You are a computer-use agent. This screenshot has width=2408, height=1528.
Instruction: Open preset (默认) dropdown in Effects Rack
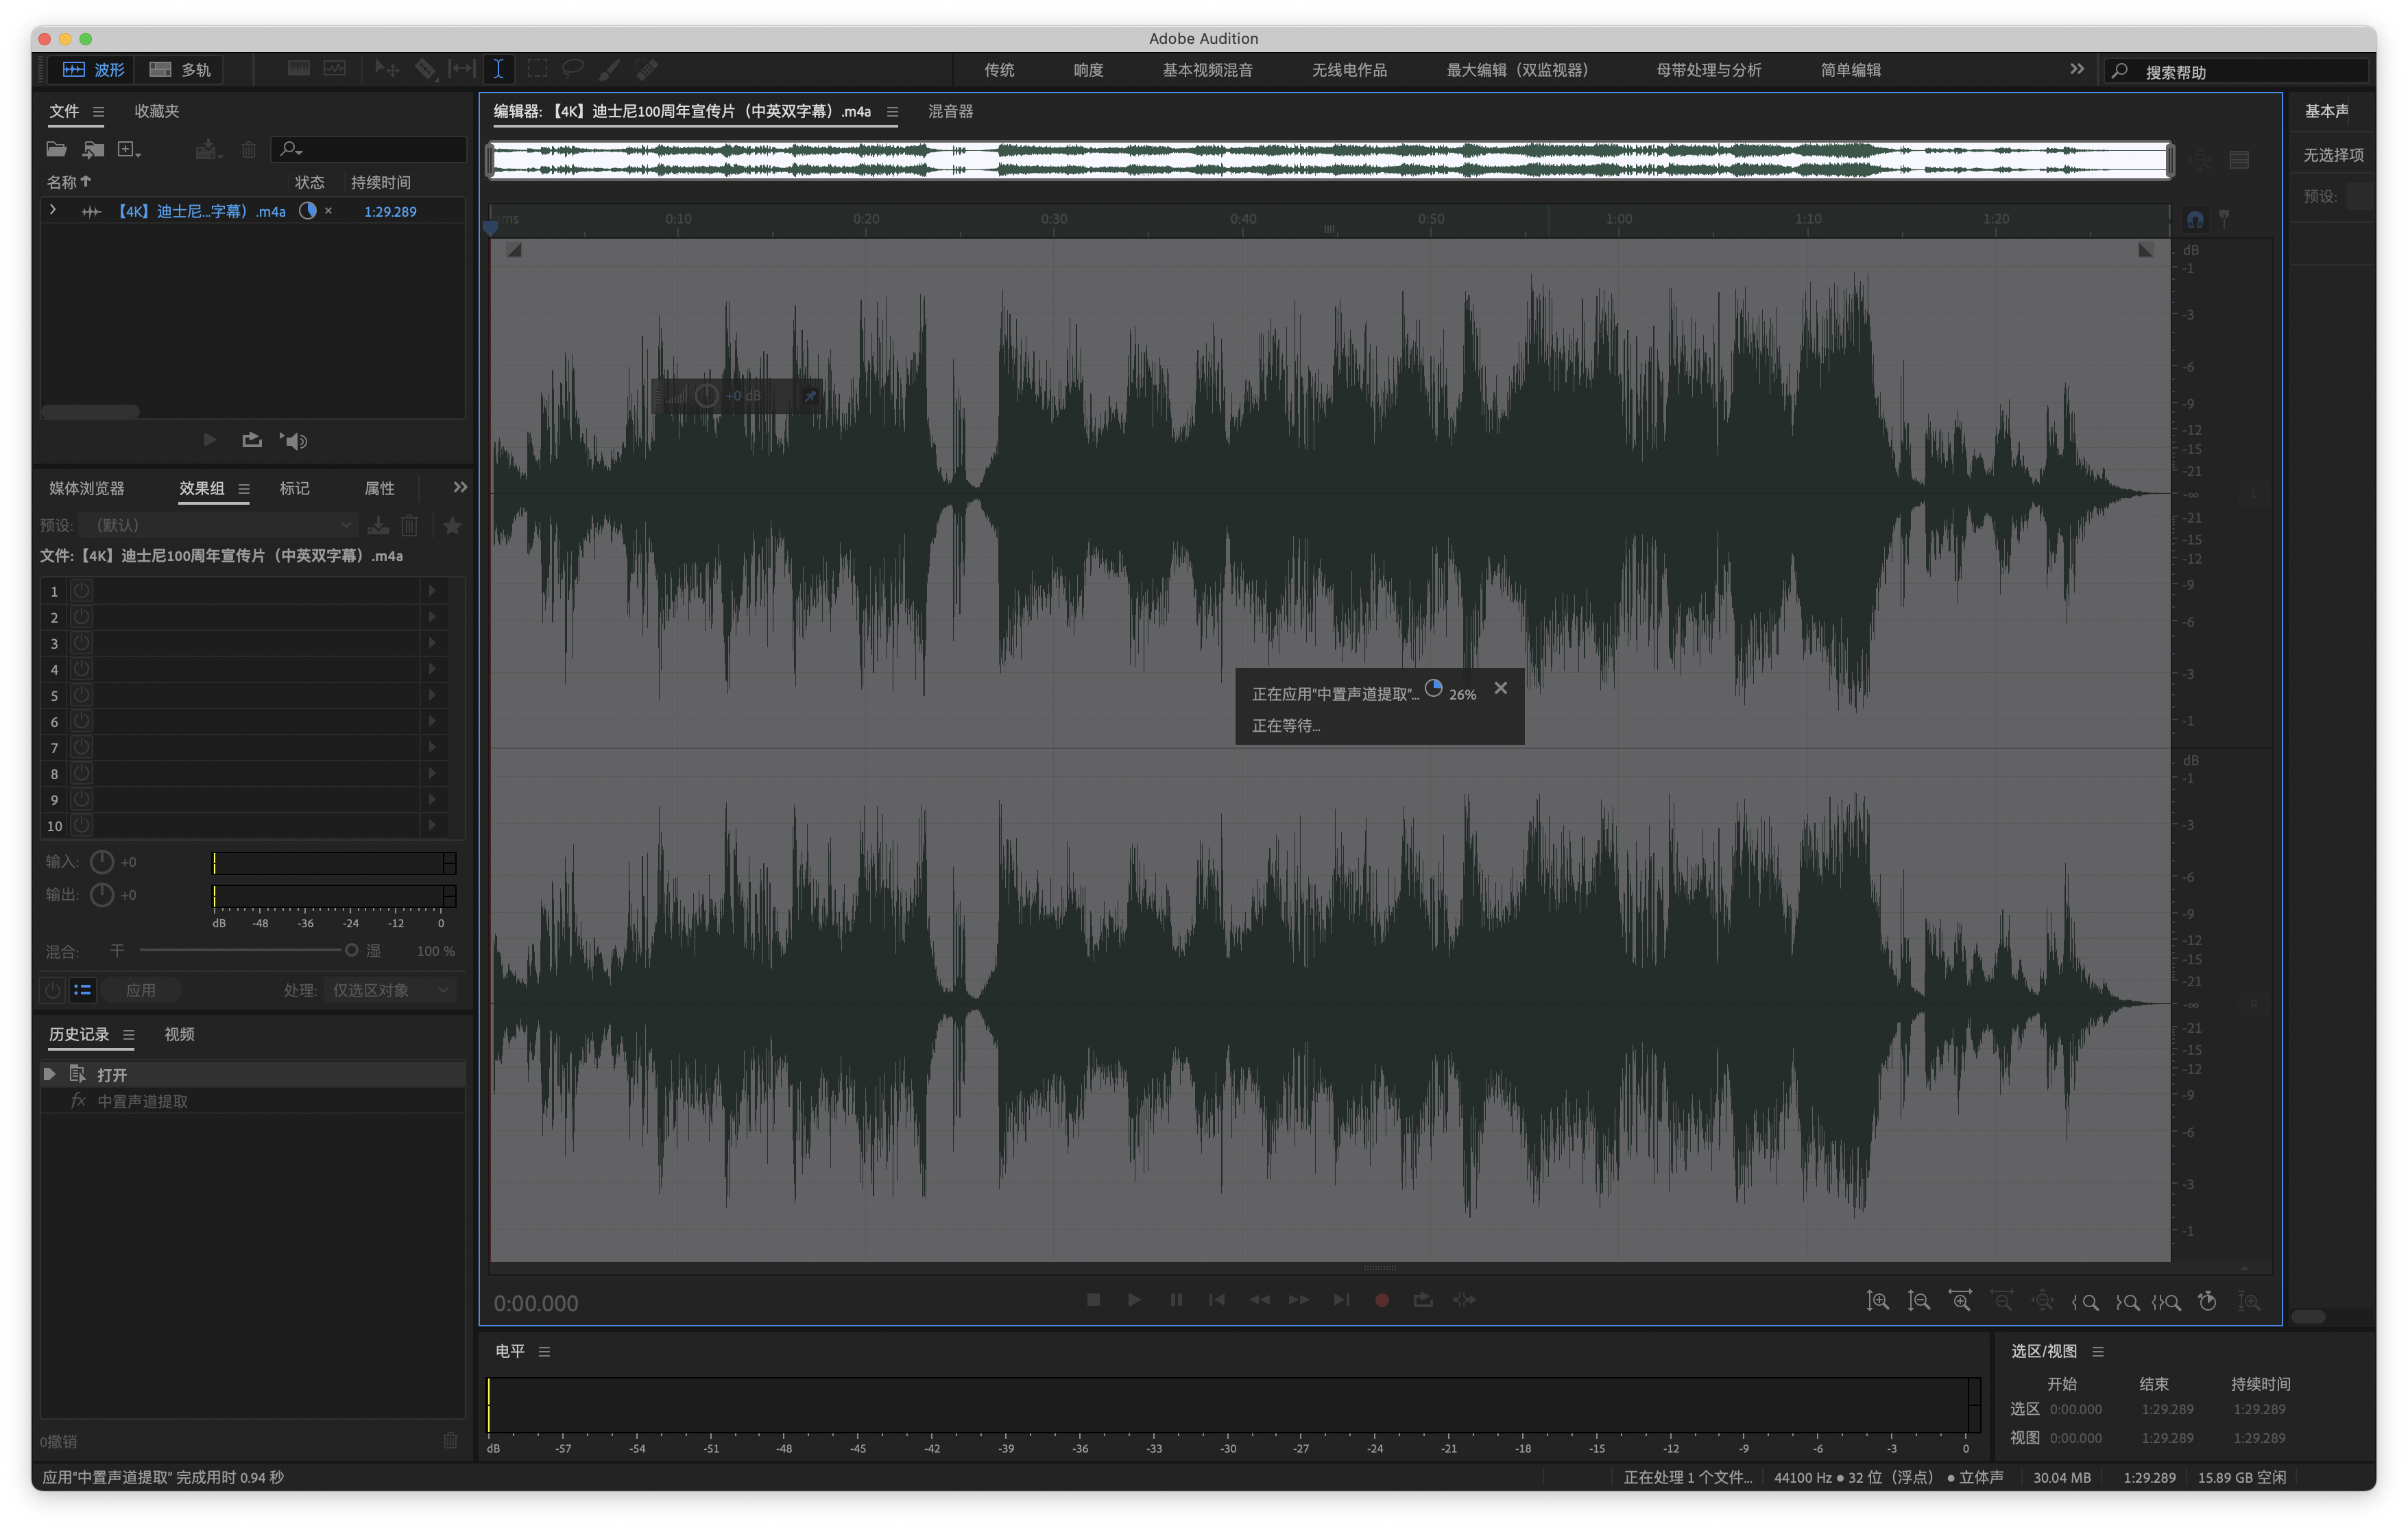(219, 525)
